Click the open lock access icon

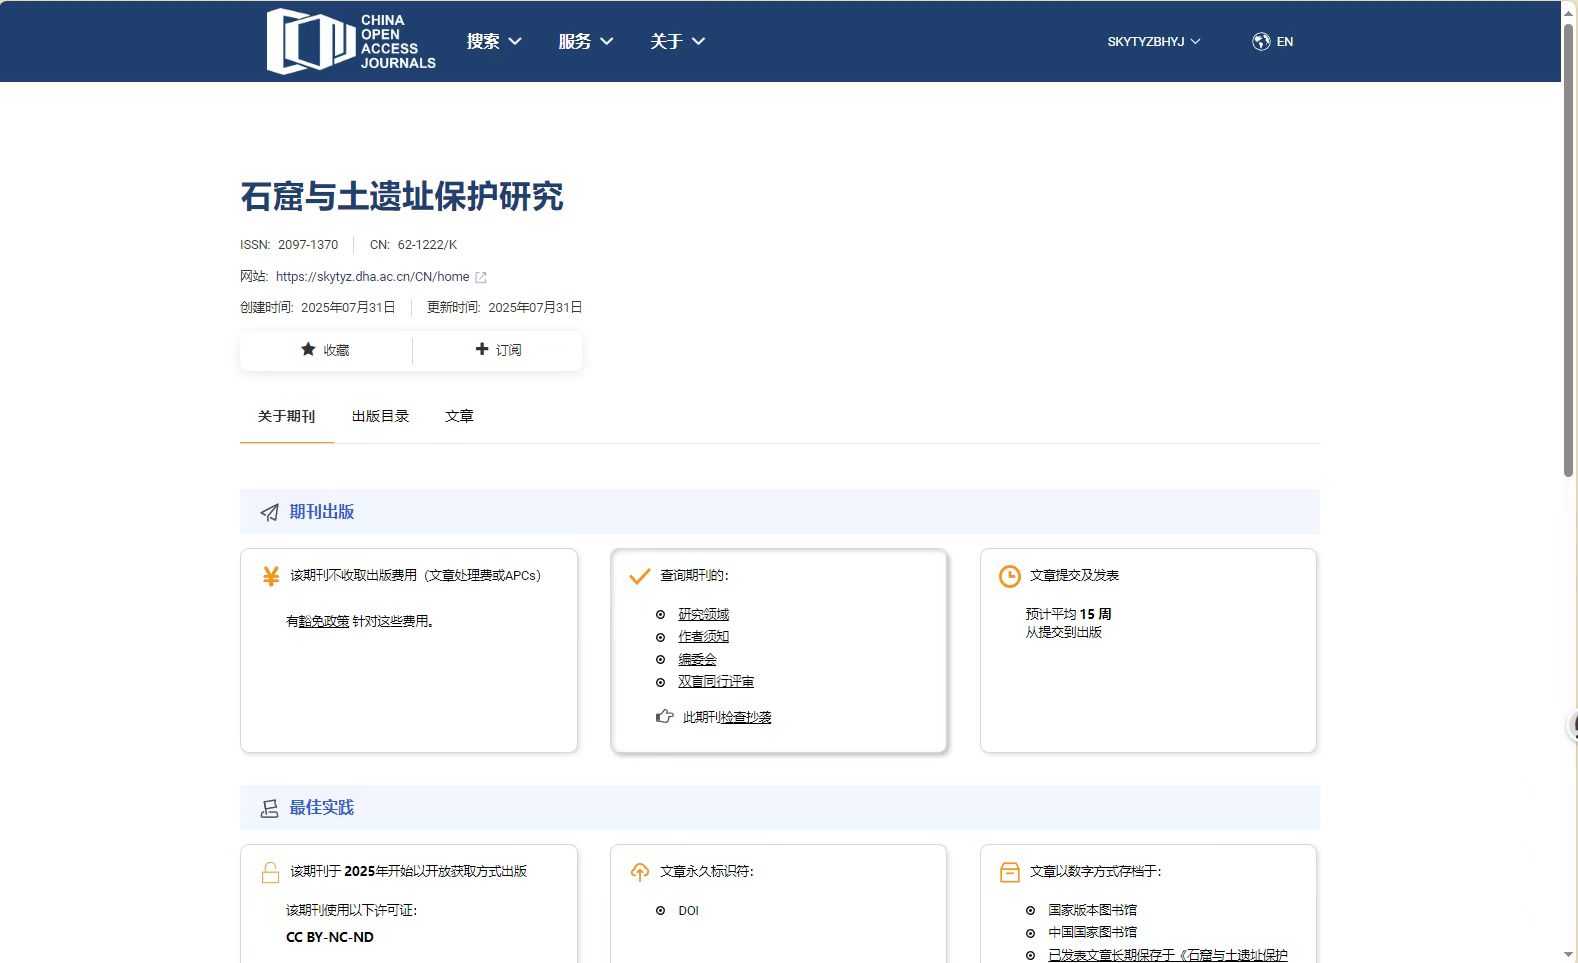tap(270, 872)
